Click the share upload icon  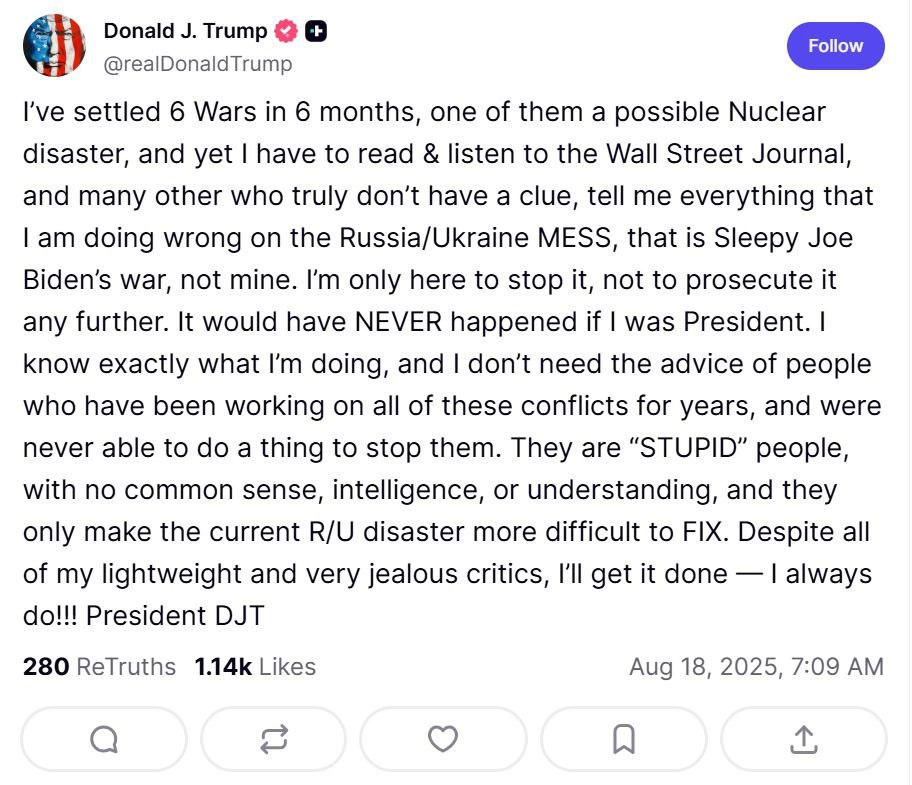pyautogui.click(x=803, y=739)
